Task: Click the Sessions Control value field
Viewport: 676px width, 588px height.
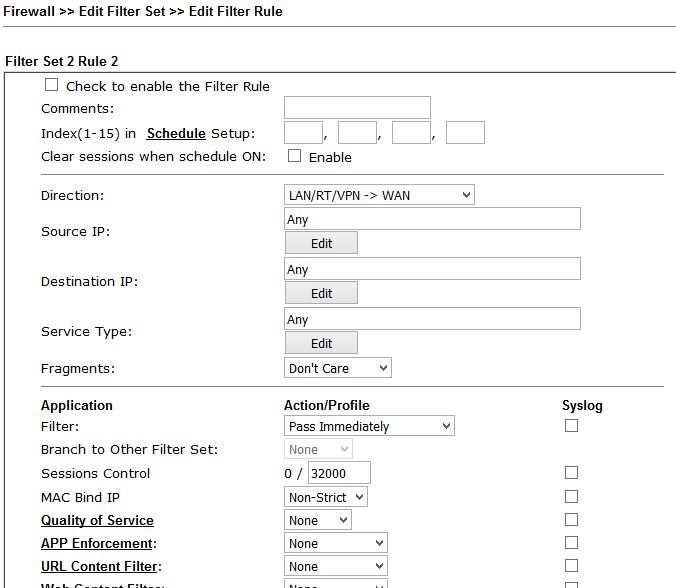Action: click(339, 473)
